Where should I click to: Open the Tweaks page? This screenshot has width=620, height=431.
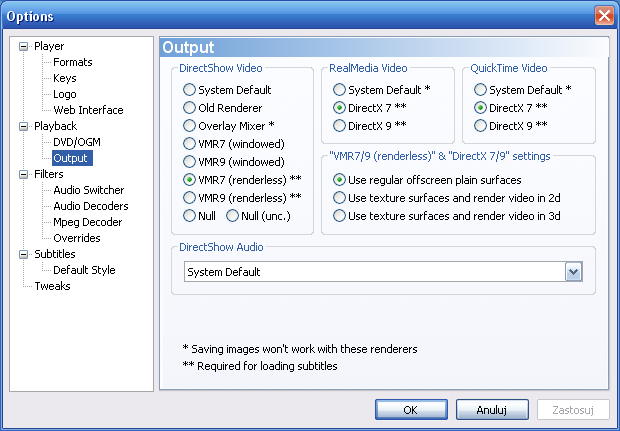(x=52, y=286)
